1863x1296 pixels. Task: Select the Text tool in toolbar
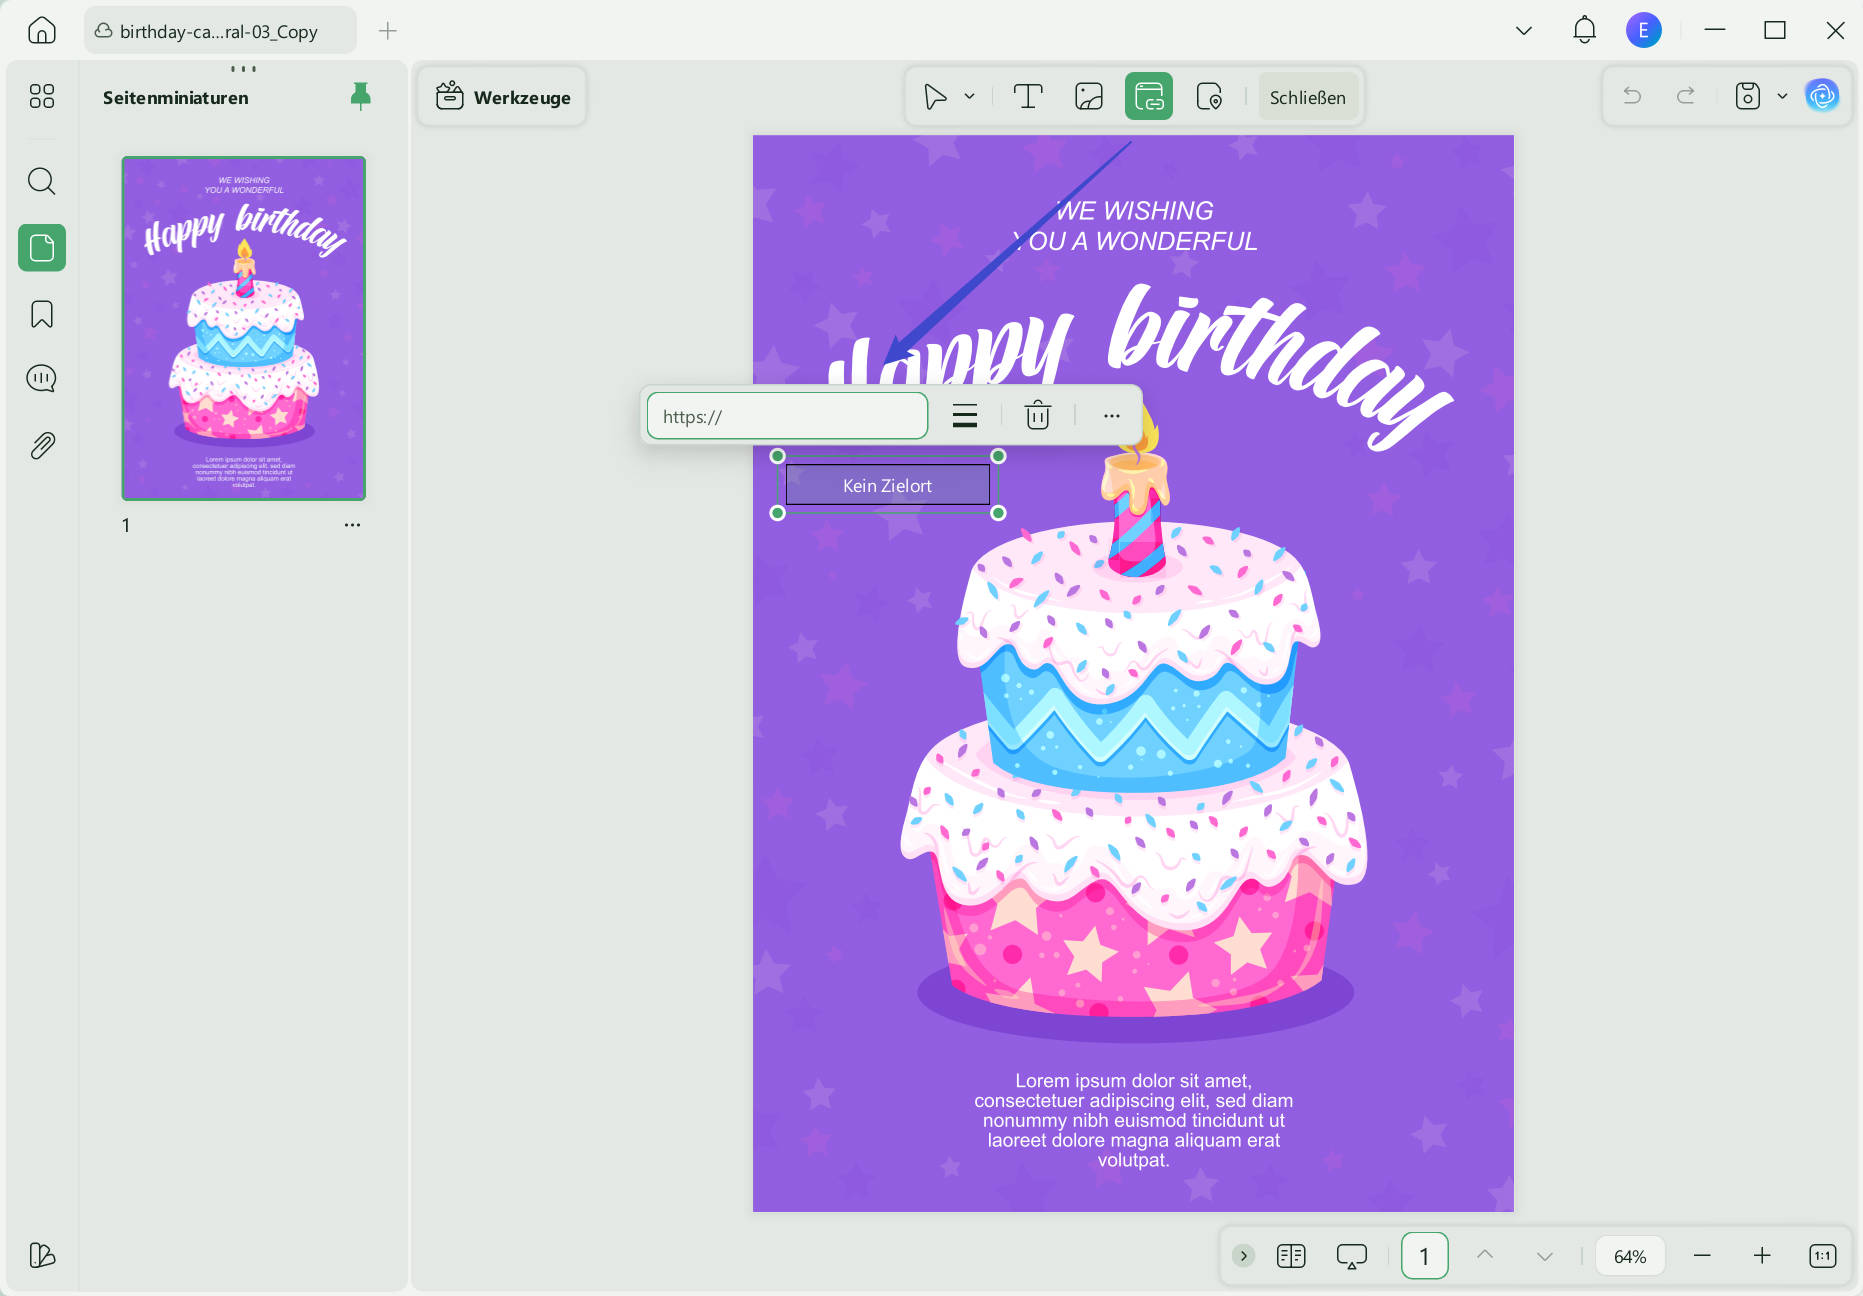point(1028,97)
